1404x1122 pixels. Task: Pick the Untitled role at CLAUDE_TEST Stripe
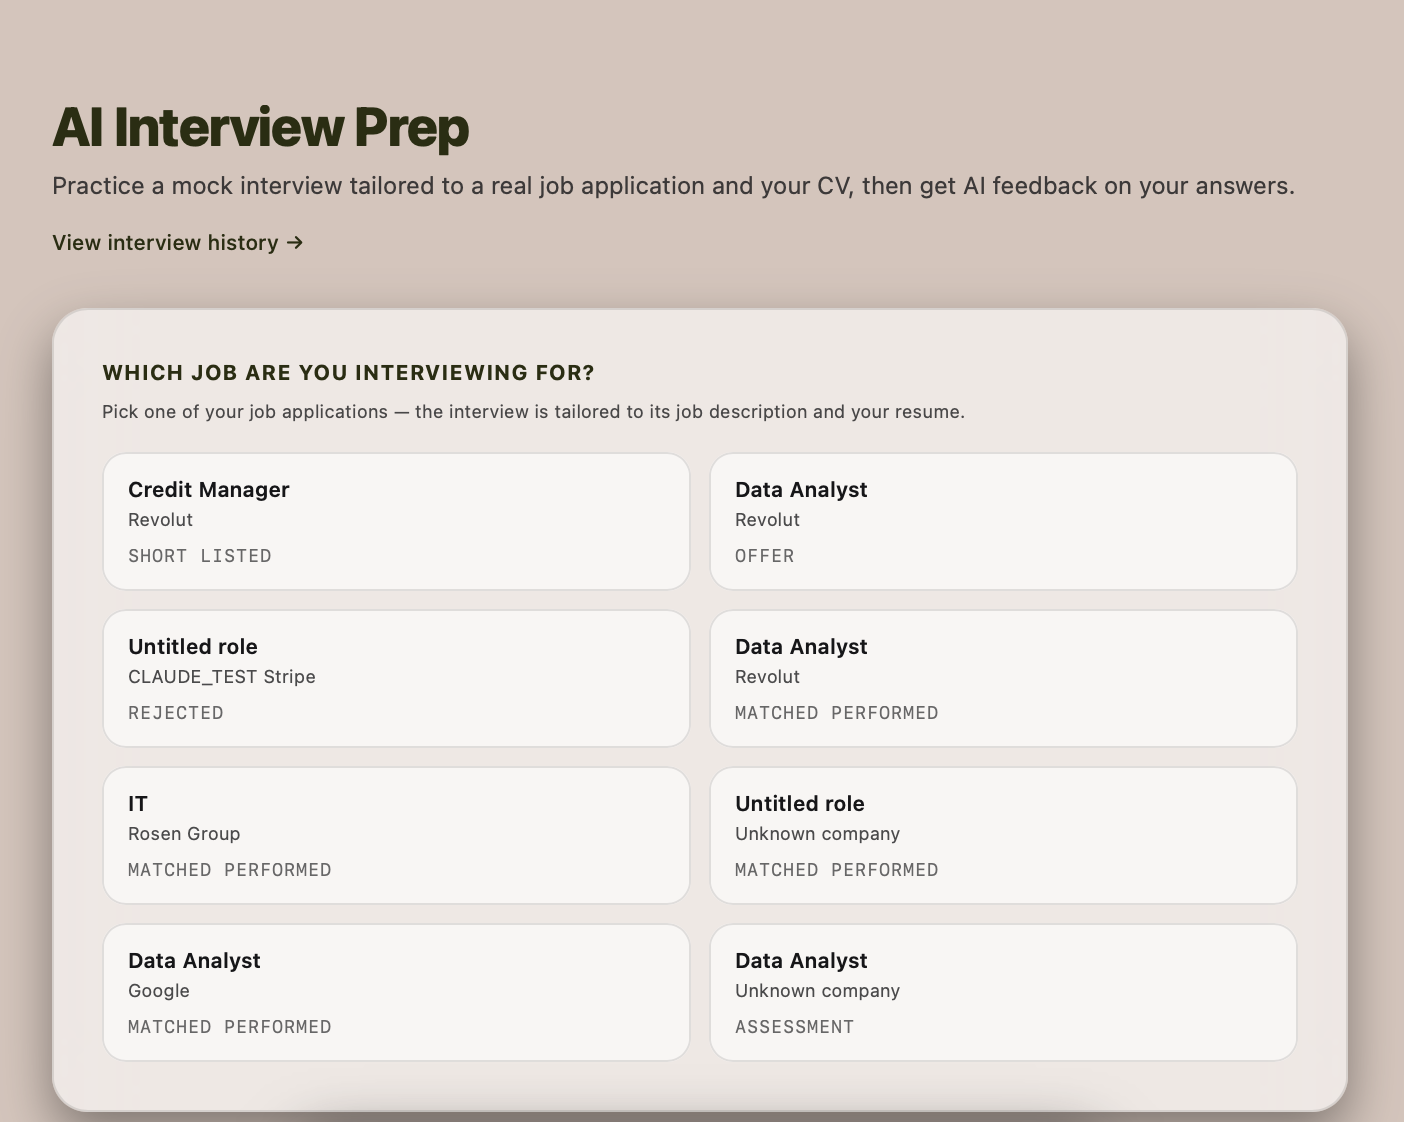coord(396,679)
